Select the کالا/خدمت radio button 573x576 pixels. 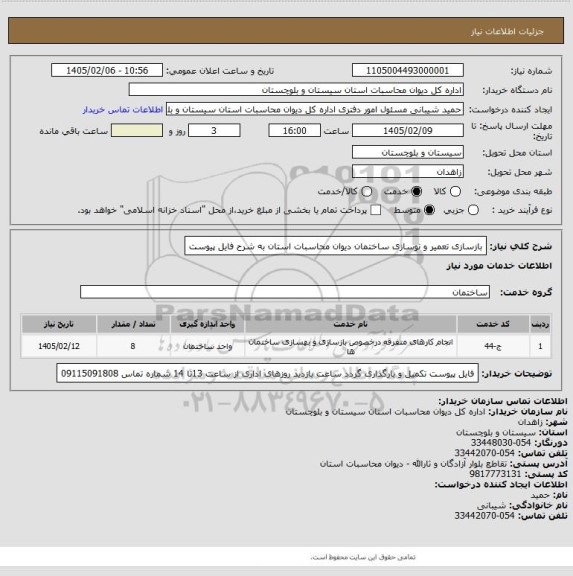(367, 191)
